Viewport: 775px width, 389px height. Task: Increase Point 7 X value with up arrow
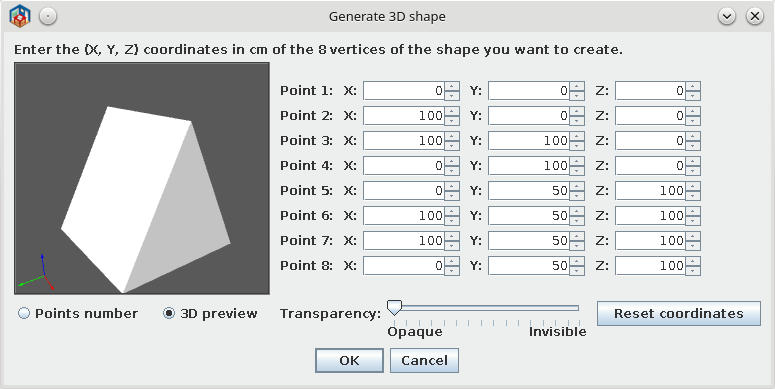[452, 236]
